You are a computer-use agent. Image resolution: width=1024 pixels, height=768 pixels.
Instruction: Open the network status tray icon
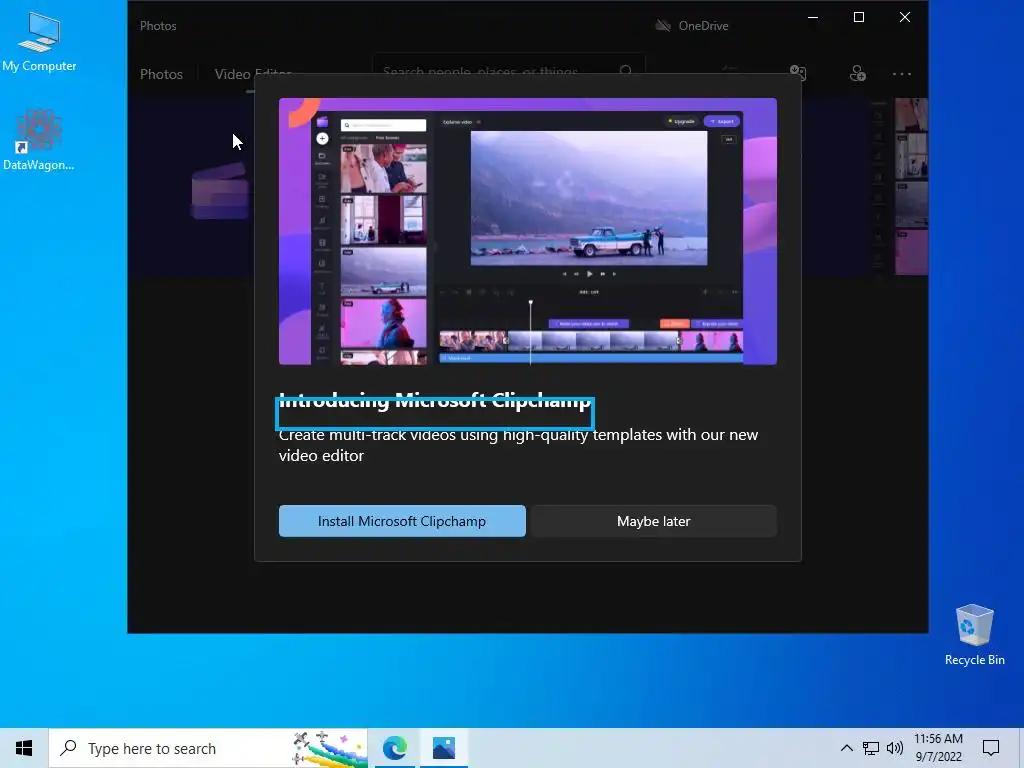pyautogui.click(x=871, y=748)
